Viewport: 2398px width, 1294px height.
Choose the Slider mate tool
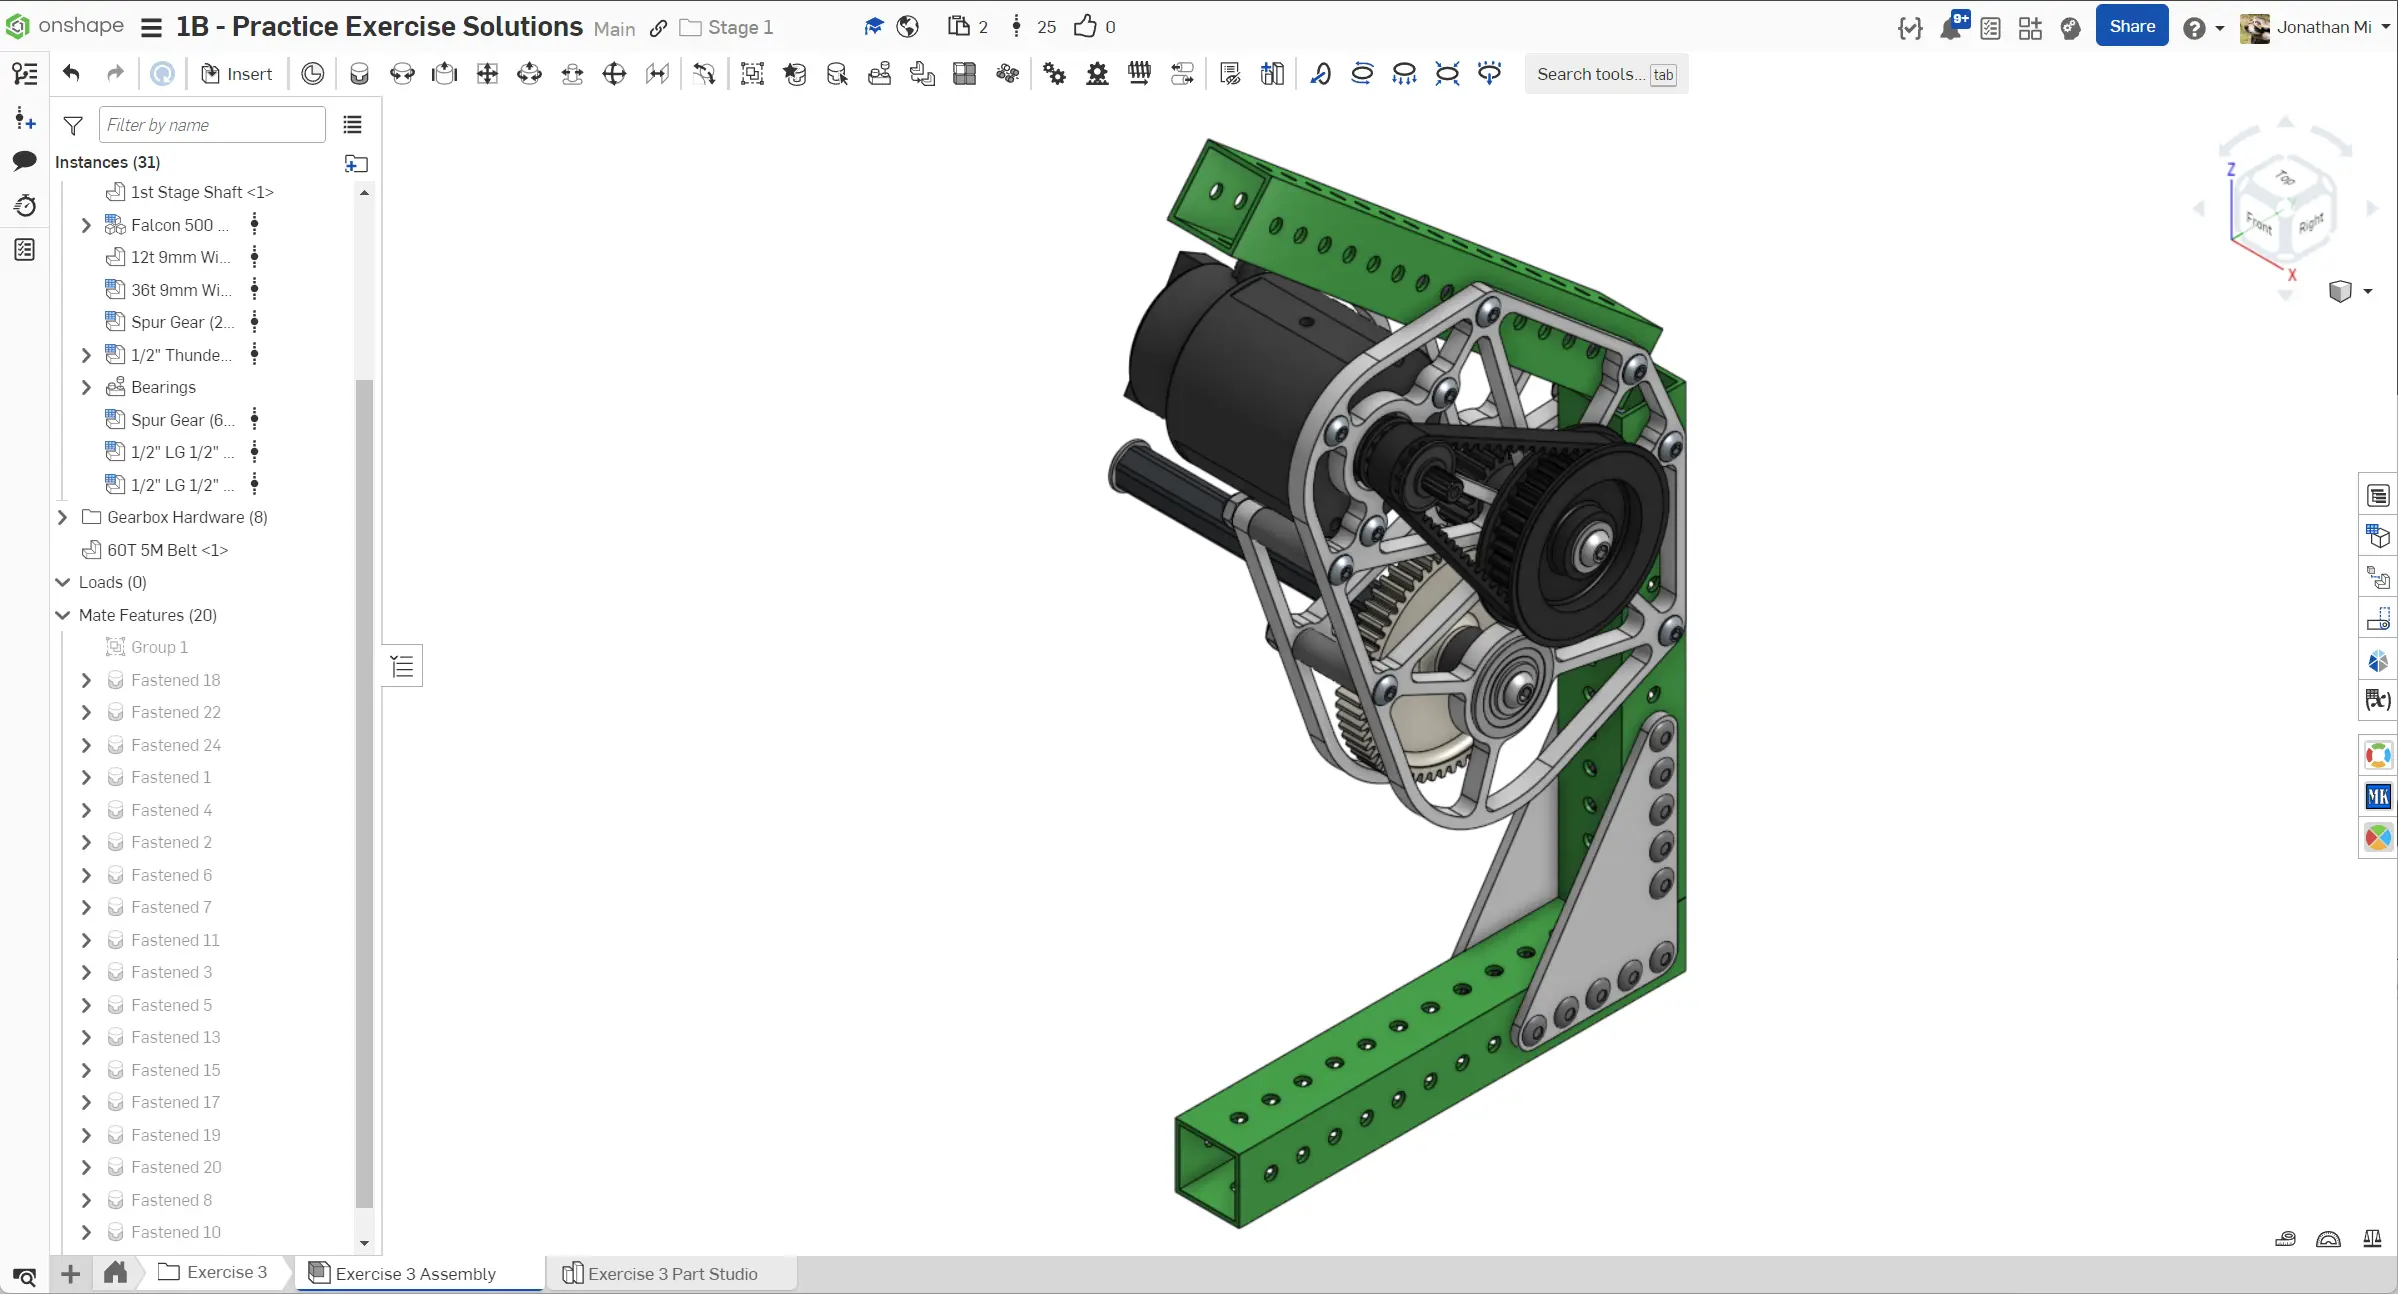tap(444, 74)
